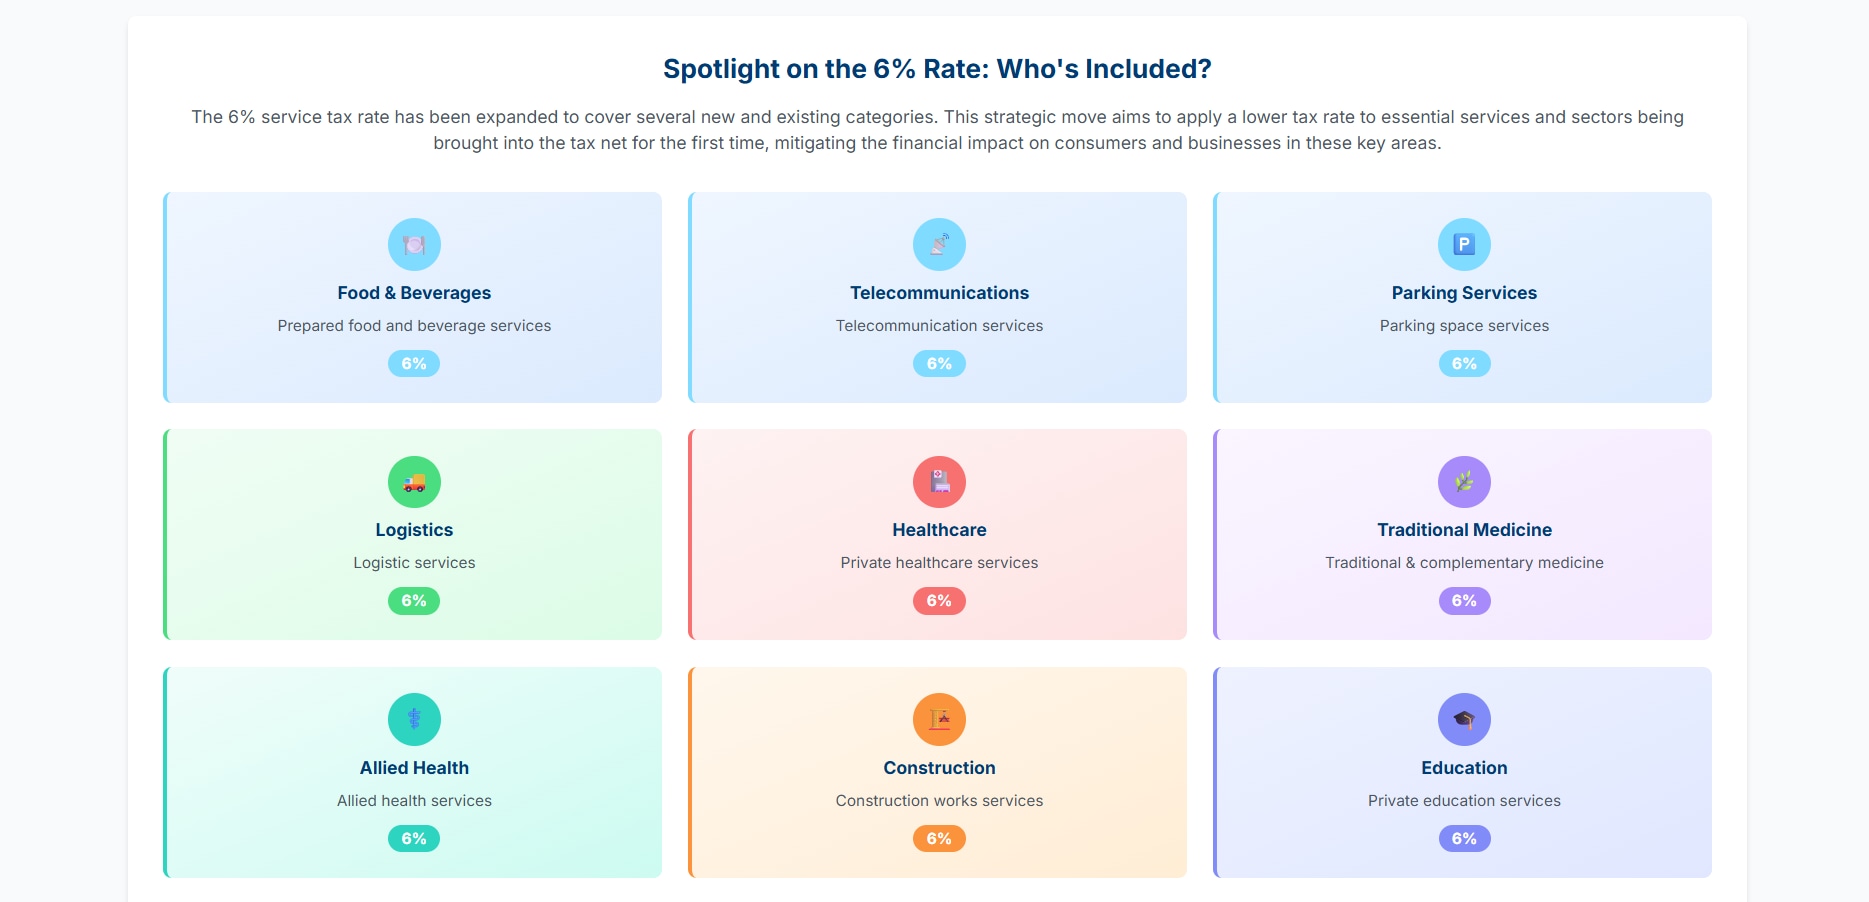Click the Traditional Medicine herb icon
The width and height of the screenshot is (1869, 902).
[1464, 482]
